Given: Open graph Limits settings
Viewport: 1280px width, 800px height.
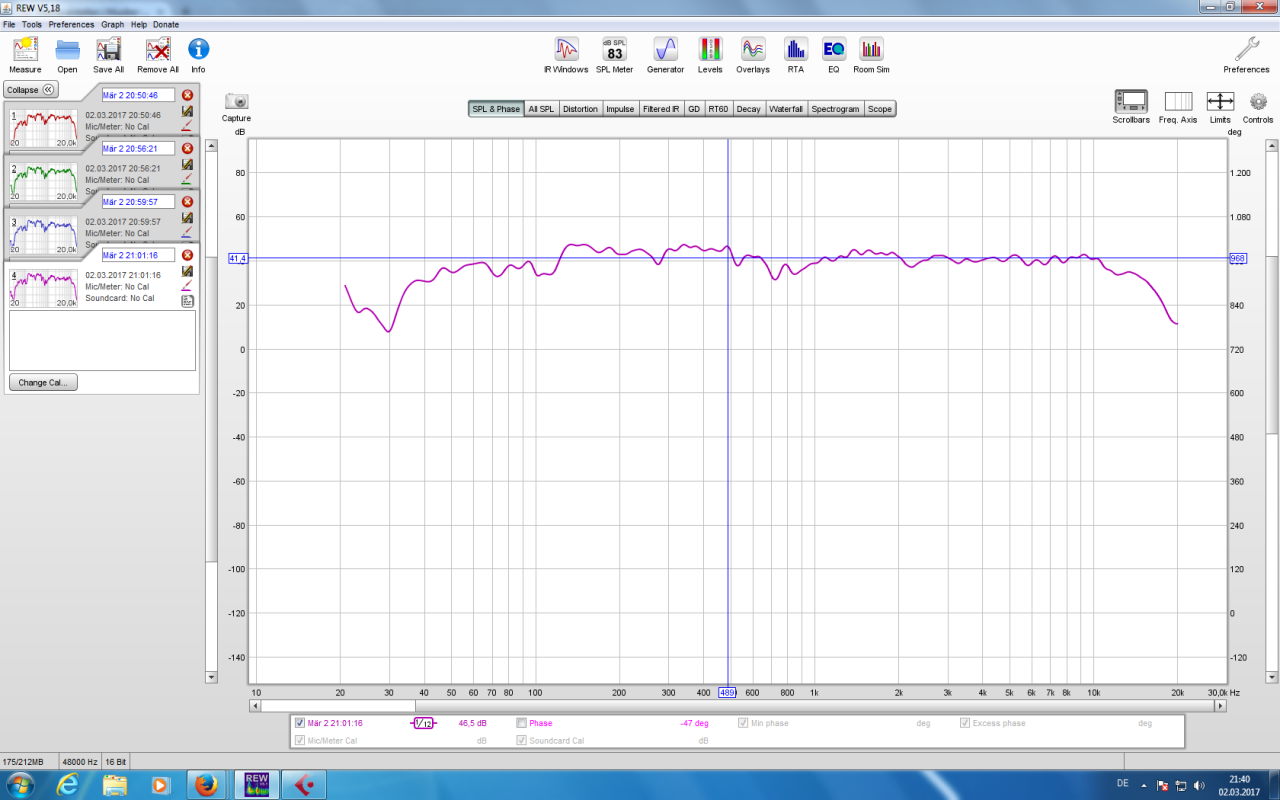Looking at the screenshot, I should tap(1220, 106).
